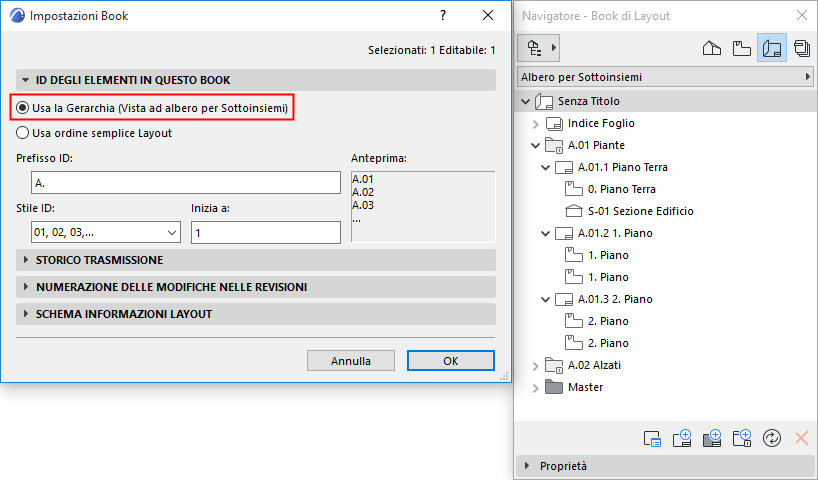Click the A.02 Alzati folder icon
The width and height of the screenshot is (818, 480).
(554, 365)
